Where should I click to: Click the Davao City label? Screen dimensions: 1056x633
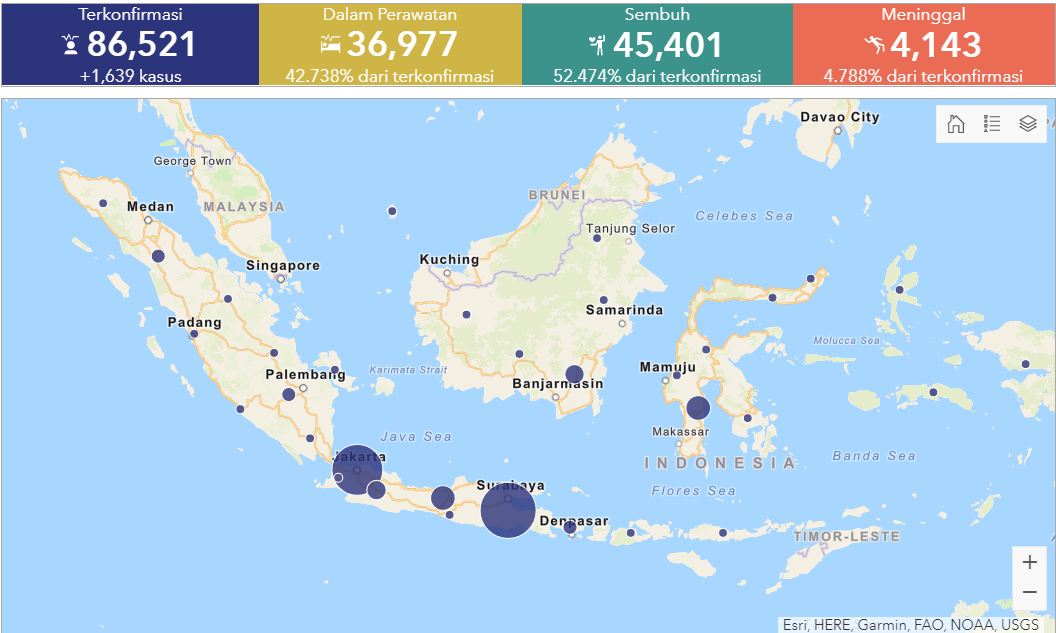pyautogui.click(x=840, y=117)
